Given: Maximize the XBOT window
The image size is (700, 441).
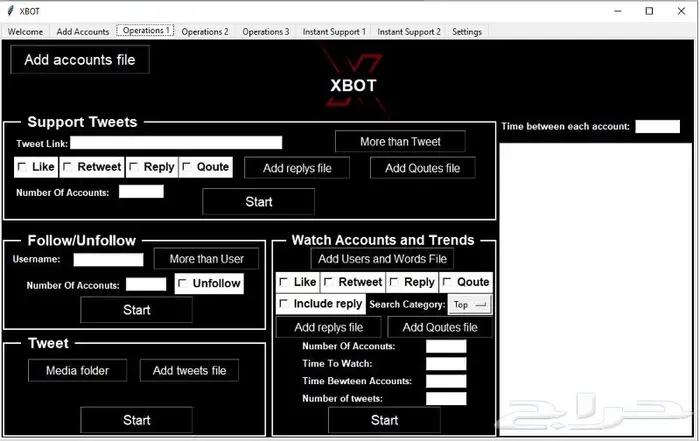Looking at the screenshot, I should 650,11.
